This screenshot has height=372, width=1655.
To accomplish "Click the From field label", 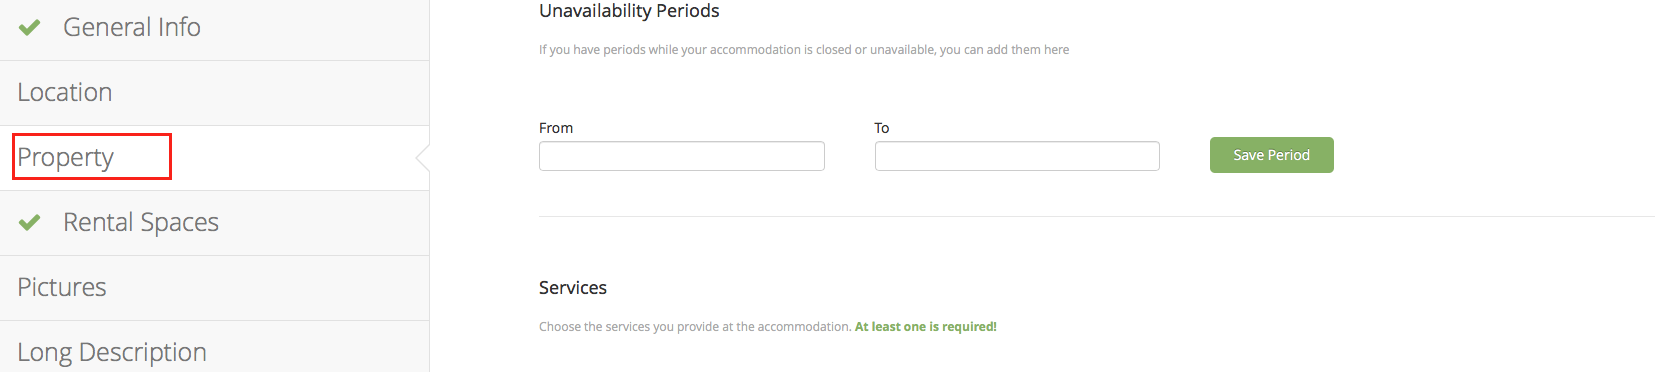I will tap(556, 128).
